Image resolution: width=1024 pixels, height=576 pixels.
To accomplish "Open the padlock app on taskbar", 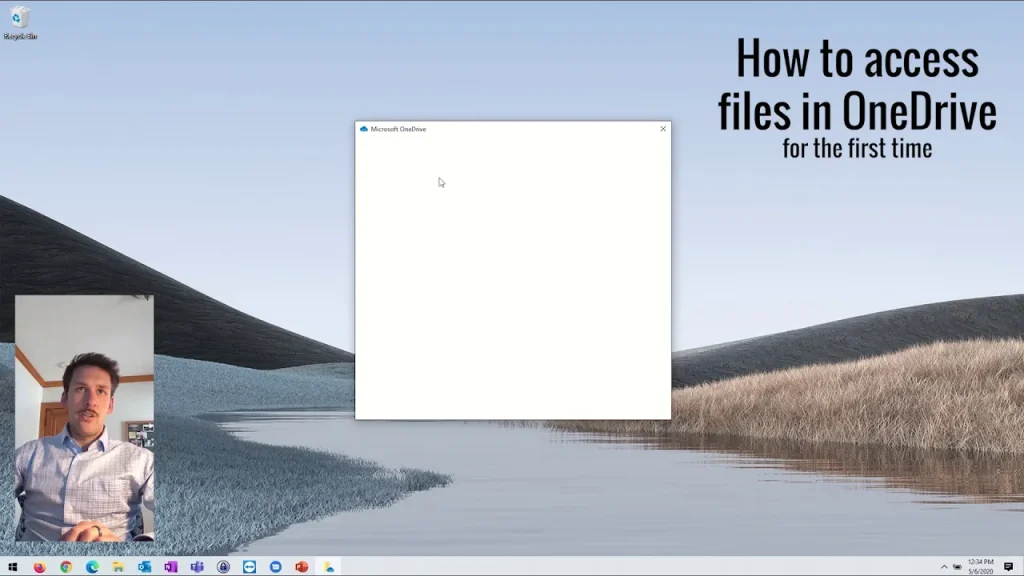I will click(x=223, y=567).
